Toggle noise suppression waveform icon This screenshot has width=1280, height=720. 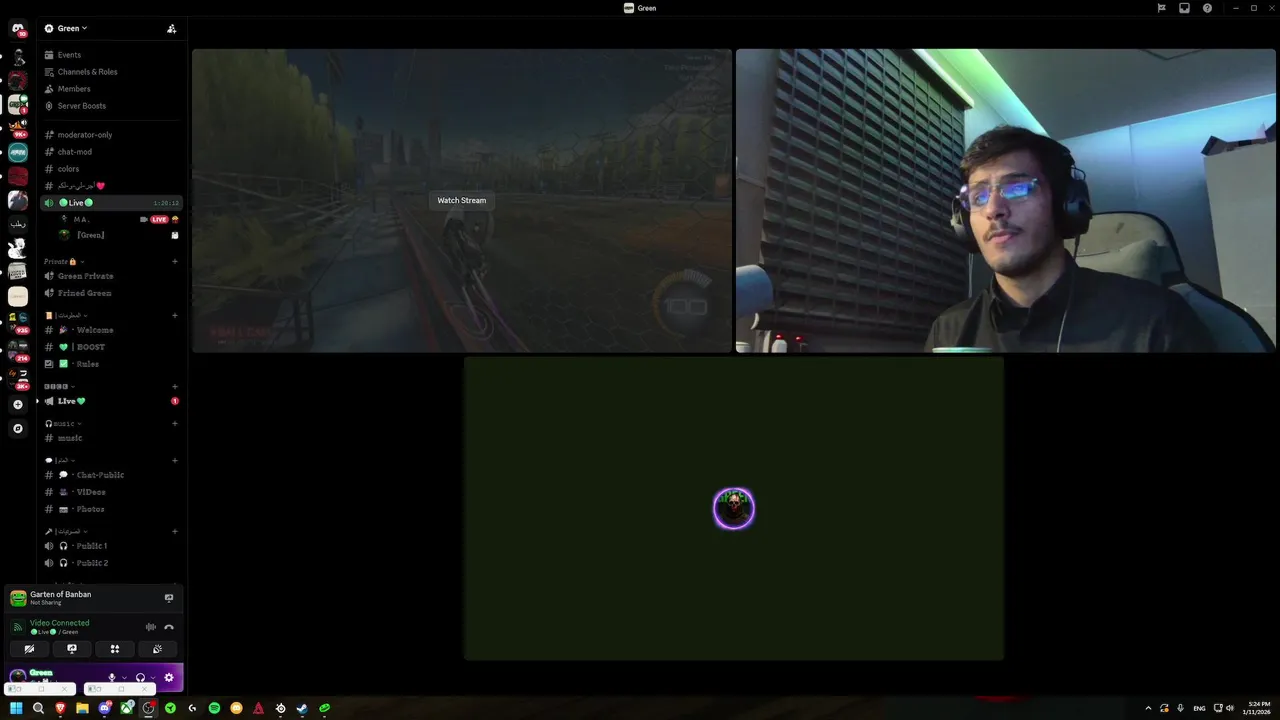point(151,627)
